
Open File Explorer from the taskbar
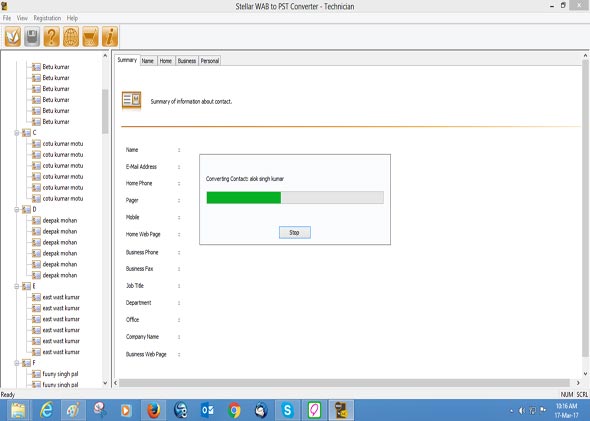click(x=18, y=410)
